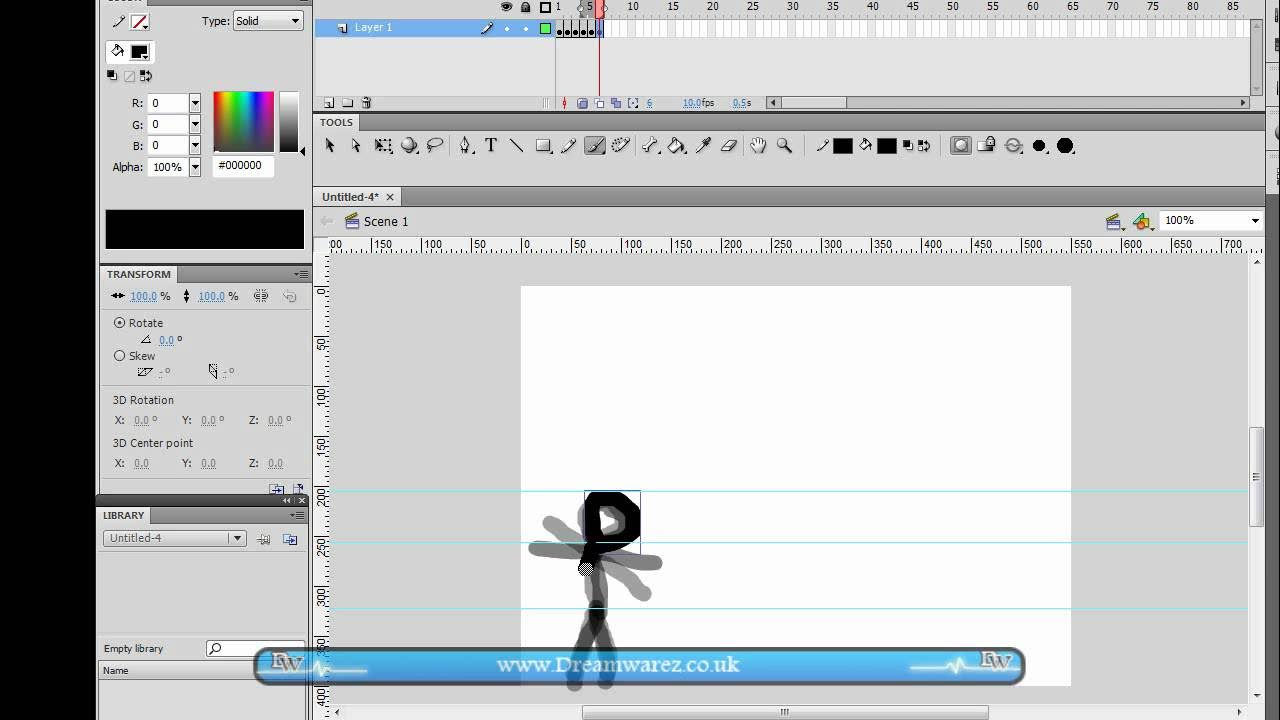This screenshot has width=1280, height=720.
Task: Select the Text tool
Action: click(491, 146)
